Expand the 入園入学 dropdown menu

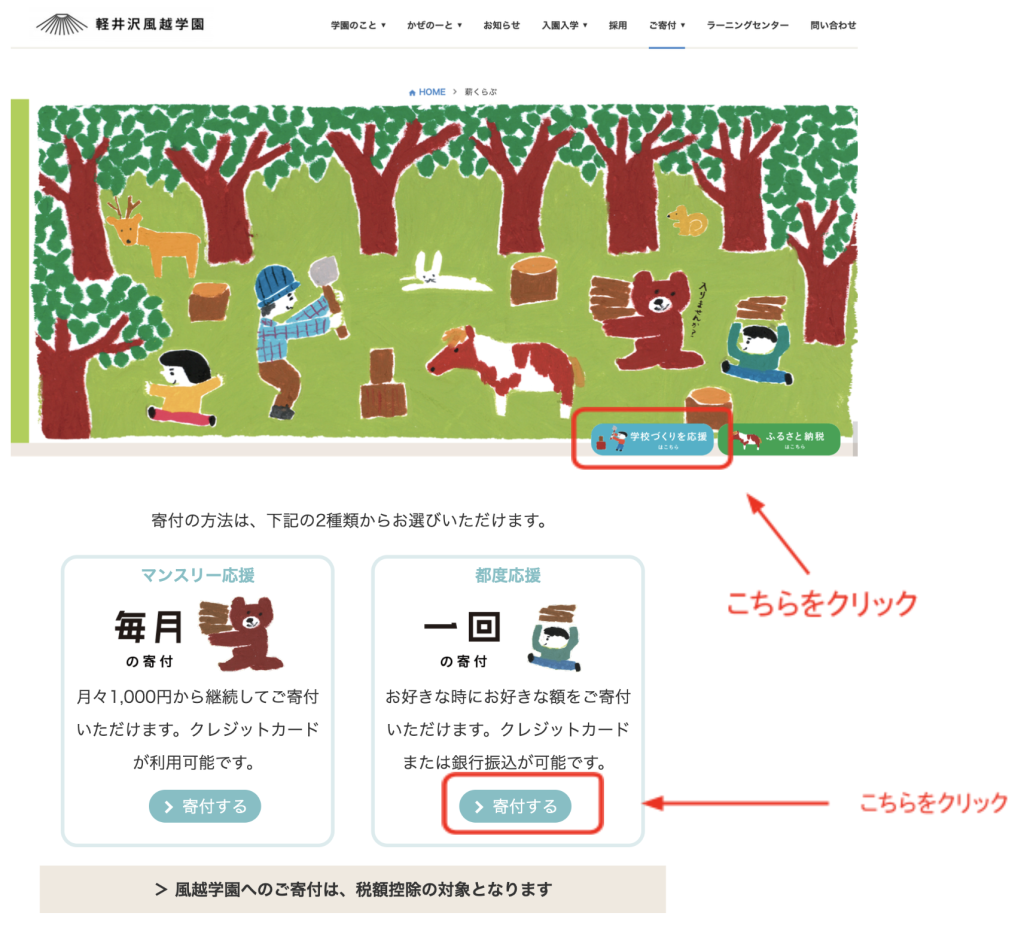(564, 25)
